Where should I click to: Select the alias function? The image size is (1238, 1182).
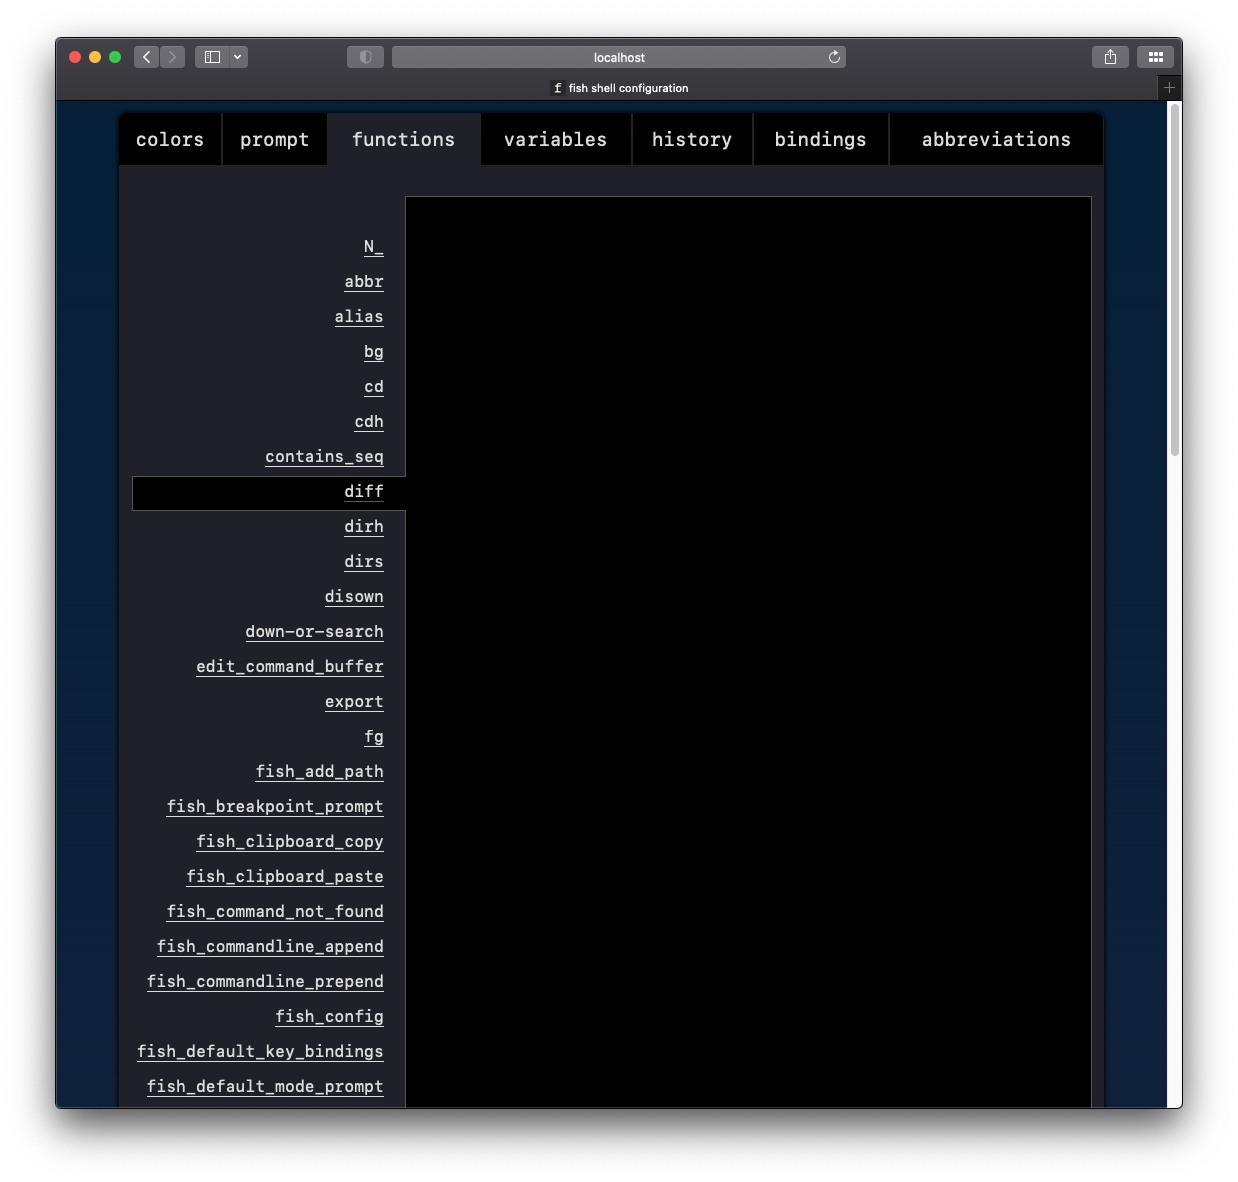358,316
